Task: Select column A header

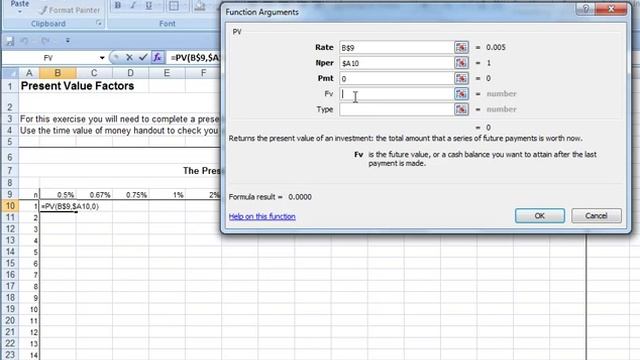Action: click(29, 73)
